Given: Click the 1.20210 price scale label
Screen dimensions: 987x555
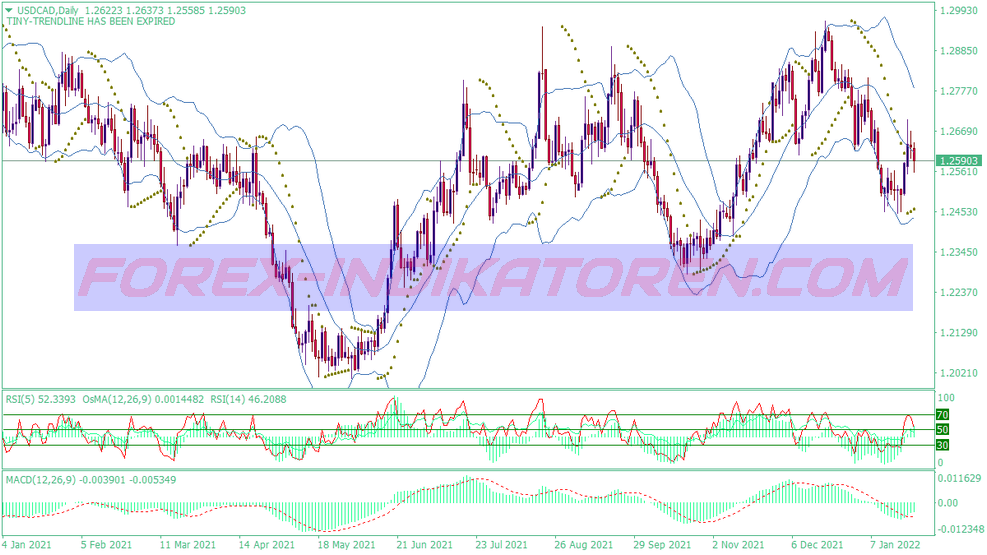Looking at the screenshot, I should (x=957, y=373).
